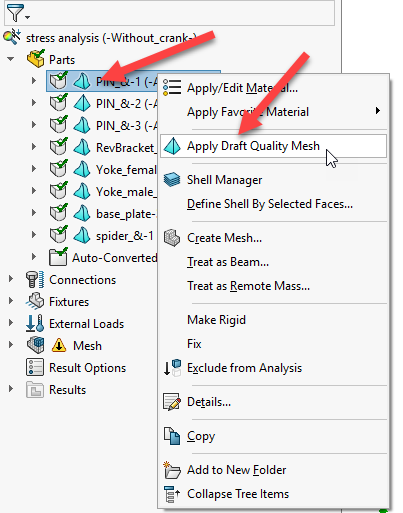Click the Yoke_male mesh pyramid icon
Viewport: 403px width, 513px height.
click(82, 191)
